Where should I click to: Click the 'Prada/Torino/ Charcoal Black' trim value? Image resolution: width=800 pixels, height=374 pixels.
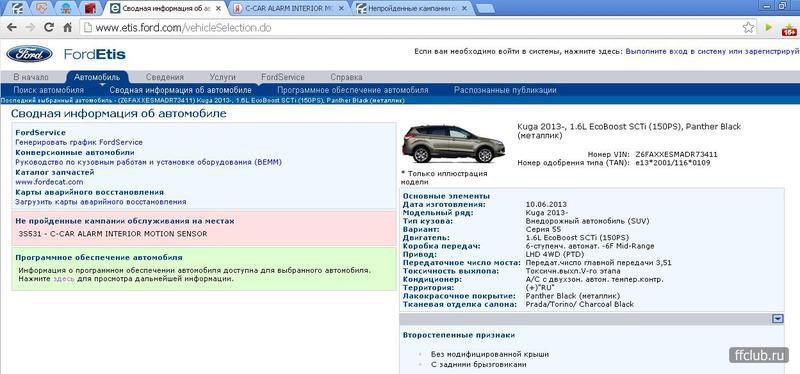coord(580,304)
